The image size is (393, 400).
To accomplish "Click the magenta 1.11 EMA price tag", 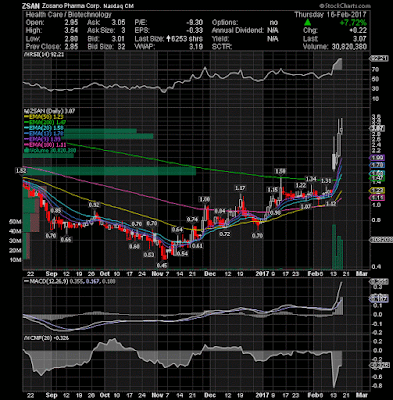I will 377,198.
